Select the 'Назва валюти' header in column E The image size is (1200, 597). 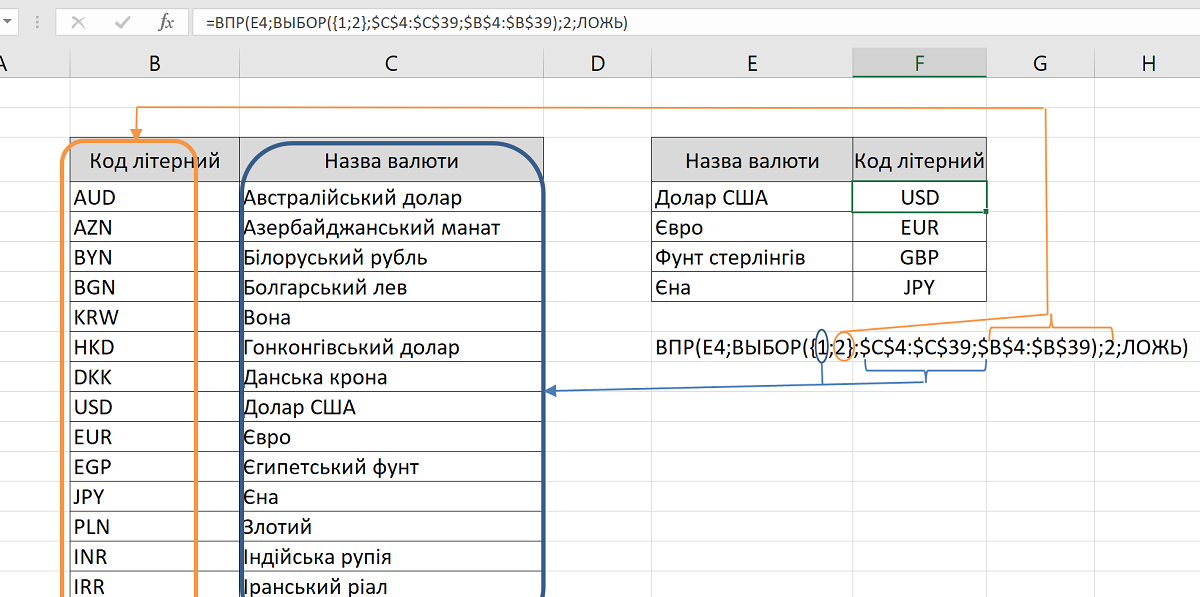[x=752, y=160]
